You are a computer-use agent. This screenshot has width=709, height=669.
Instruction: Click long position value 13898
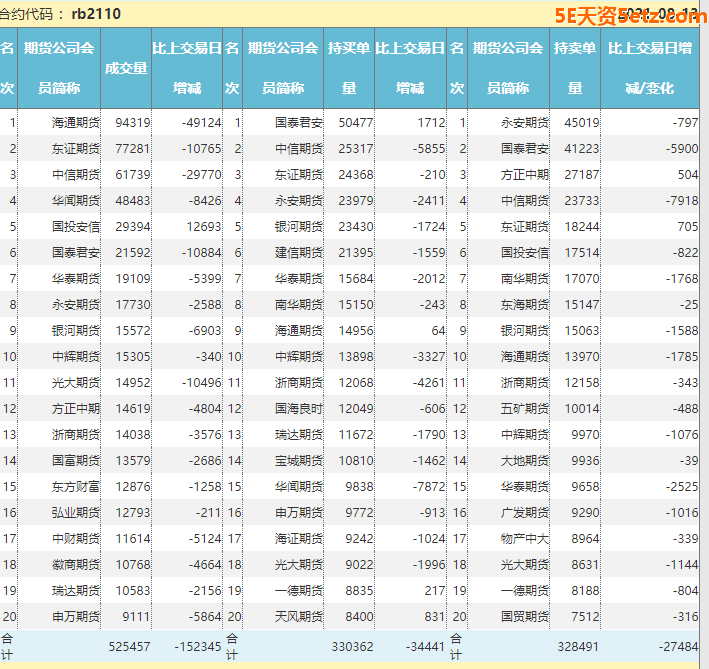pos(356,357)
